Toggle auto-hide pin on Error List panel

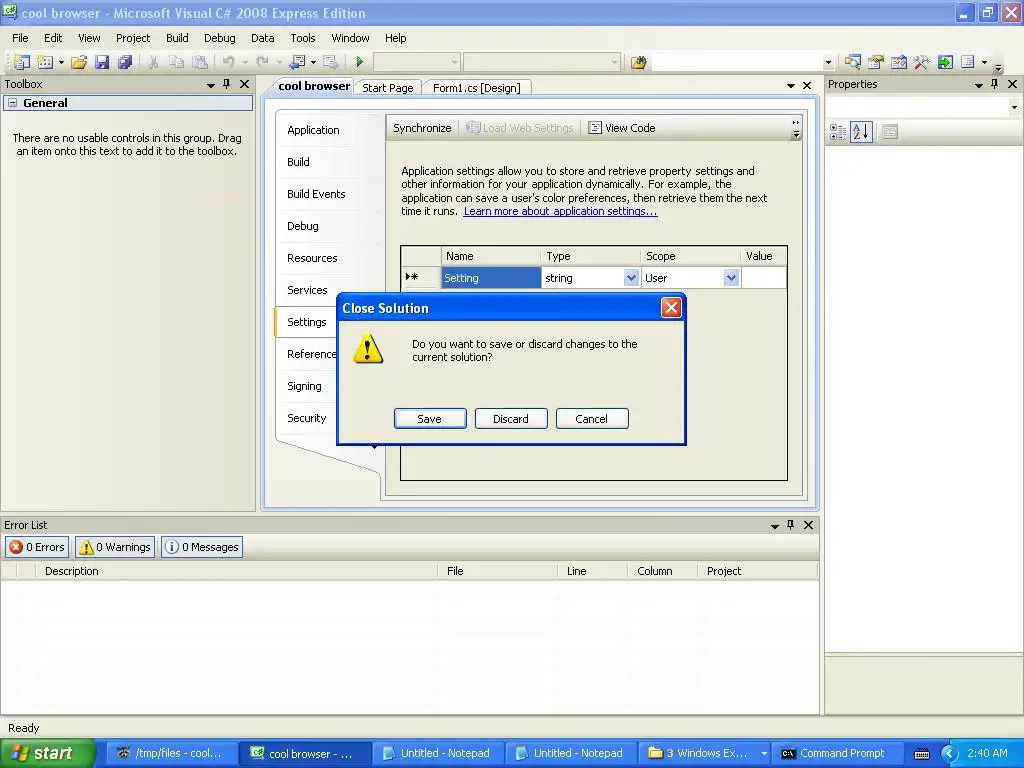tap(791, 525)
